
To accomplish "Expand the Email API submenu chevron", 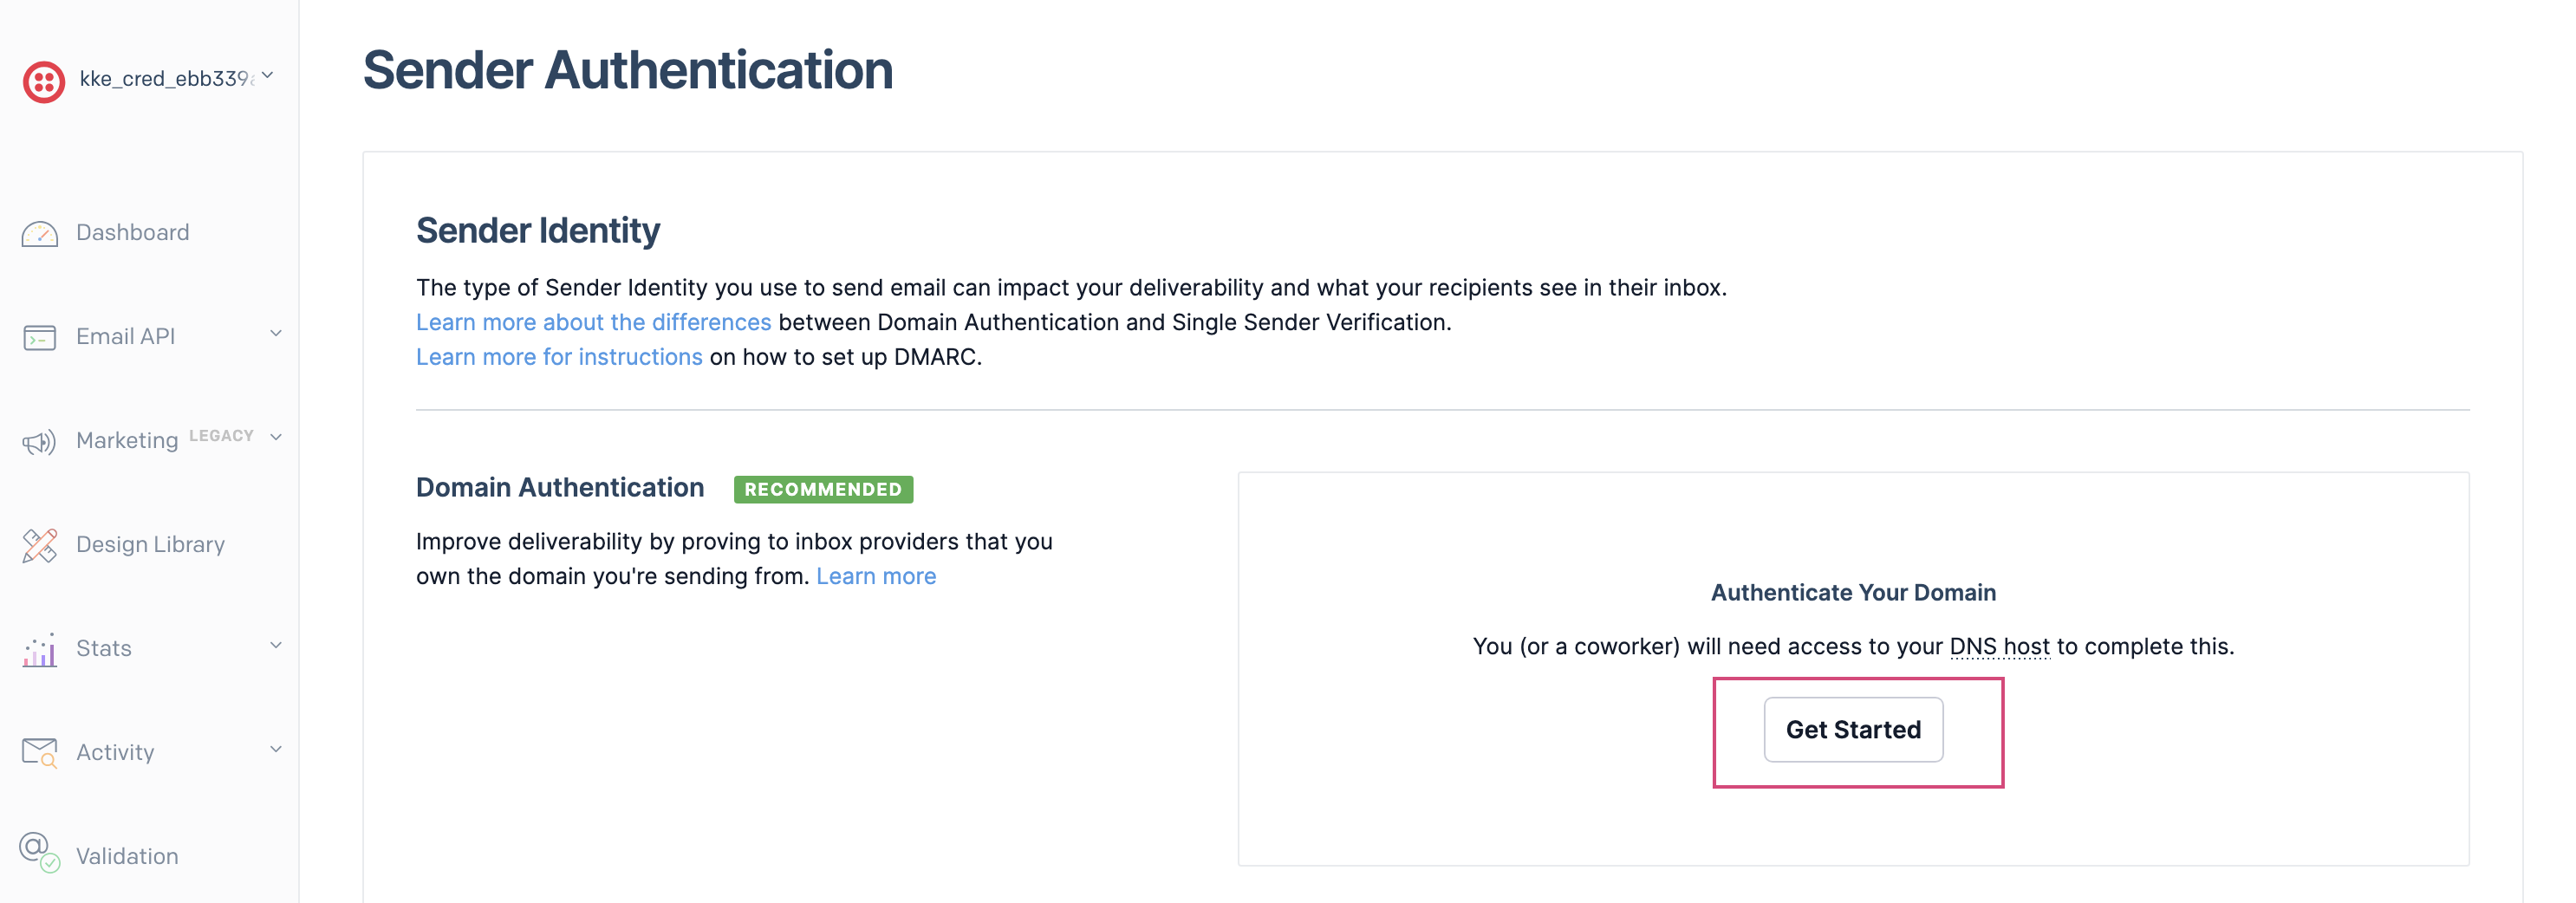I will (276, 334).
